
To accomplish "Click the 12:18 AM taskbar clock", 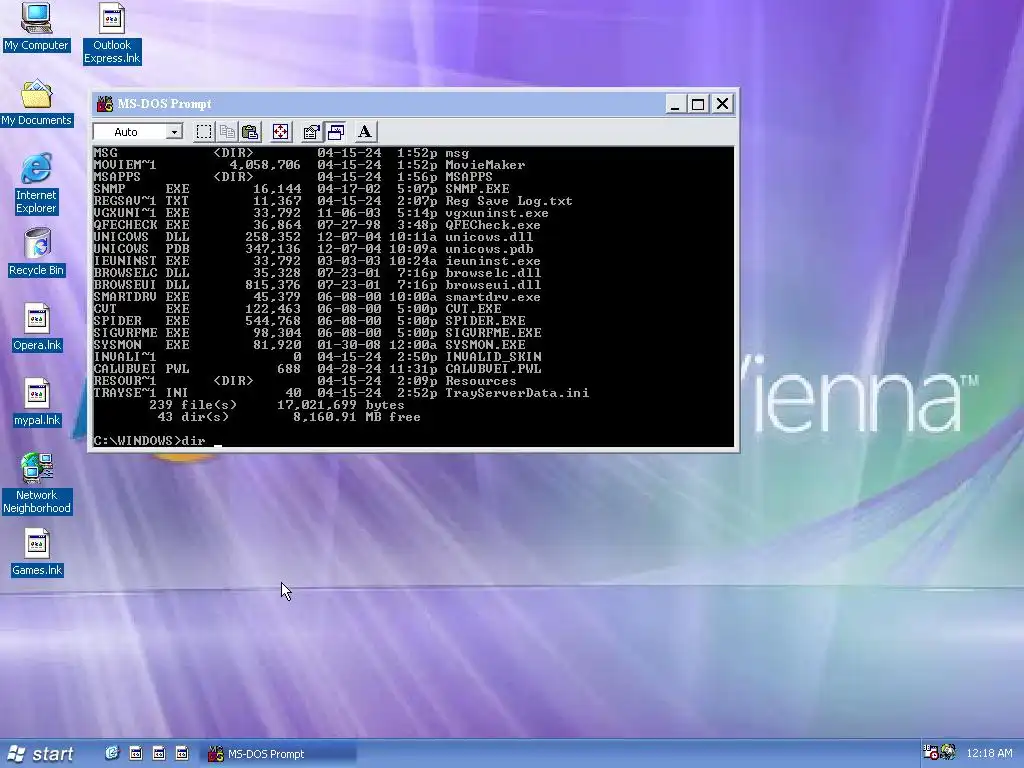I will click(x=989, y=753).
